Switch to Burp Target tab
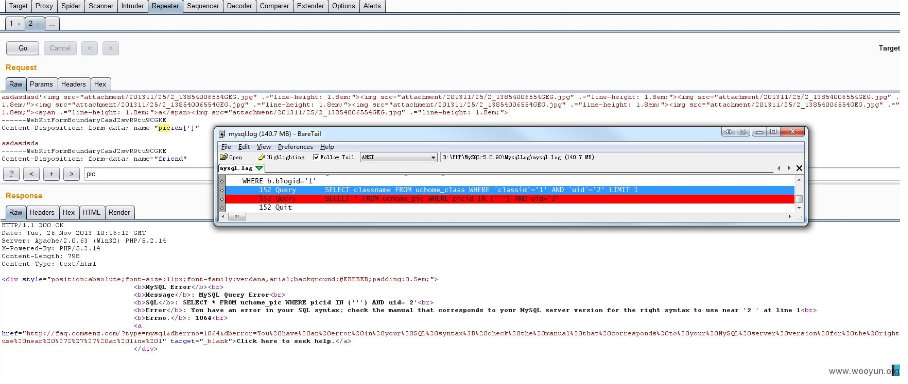 [18, 6]
